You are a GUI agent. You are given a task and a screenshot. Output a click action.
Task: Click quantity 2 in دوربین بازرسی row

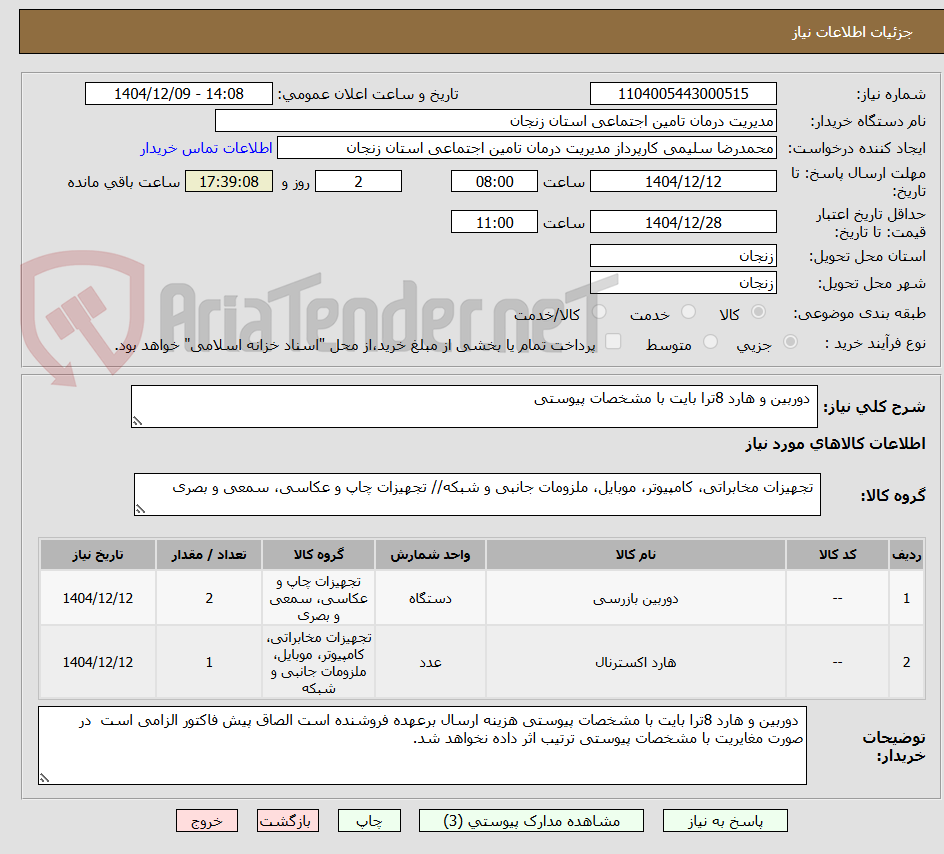tap(209, 598)
